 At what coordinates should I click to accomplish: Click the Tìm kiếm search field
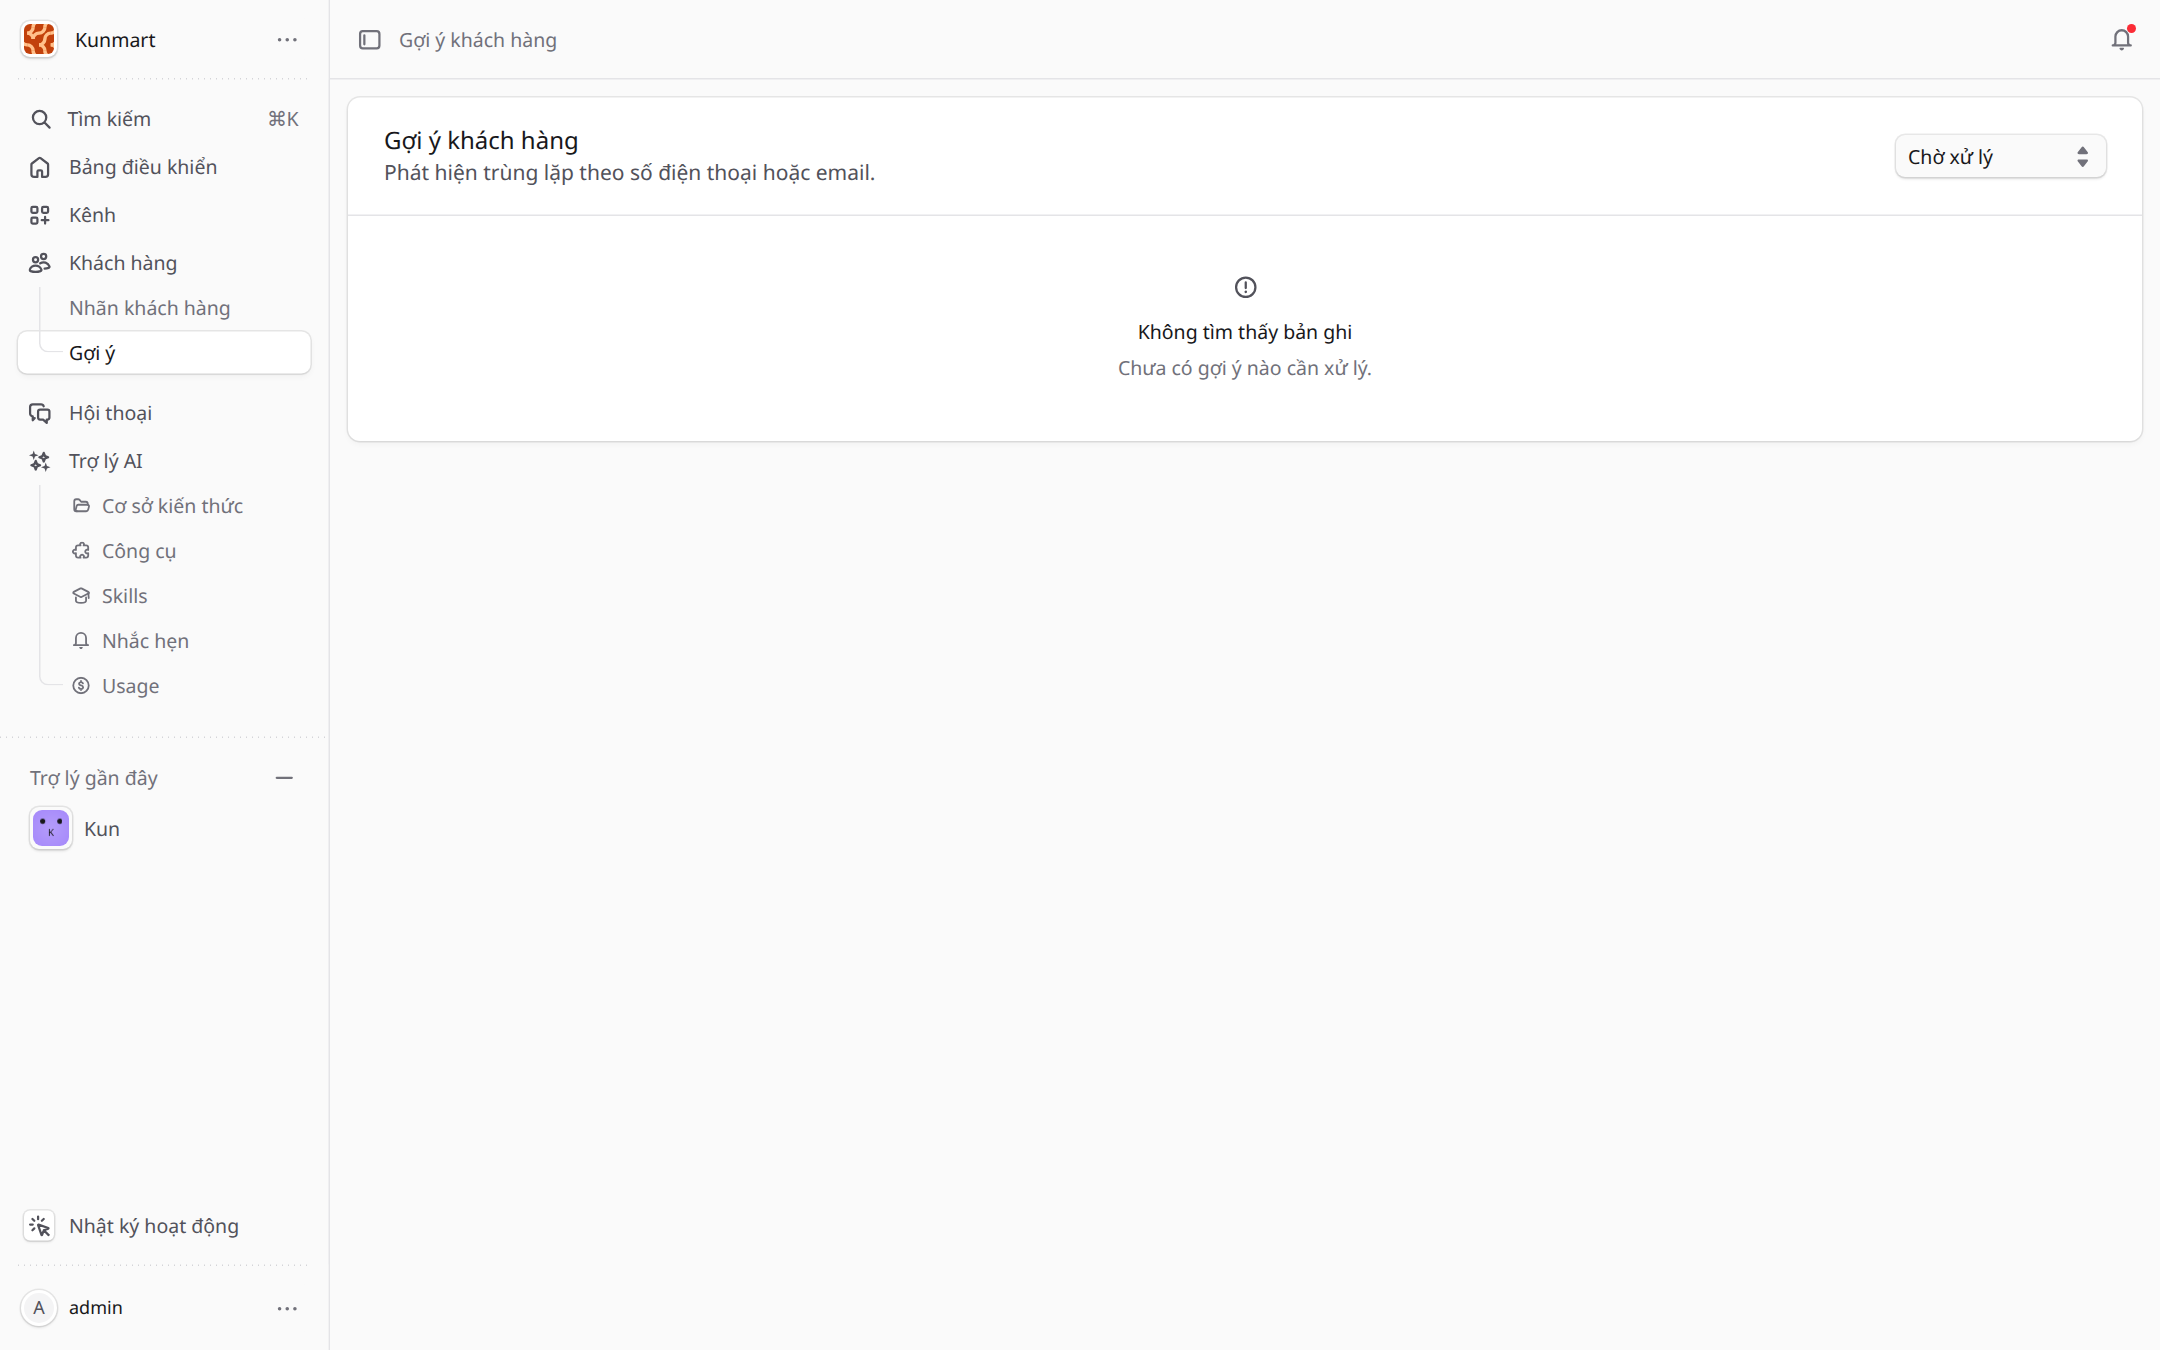(164, 119)
